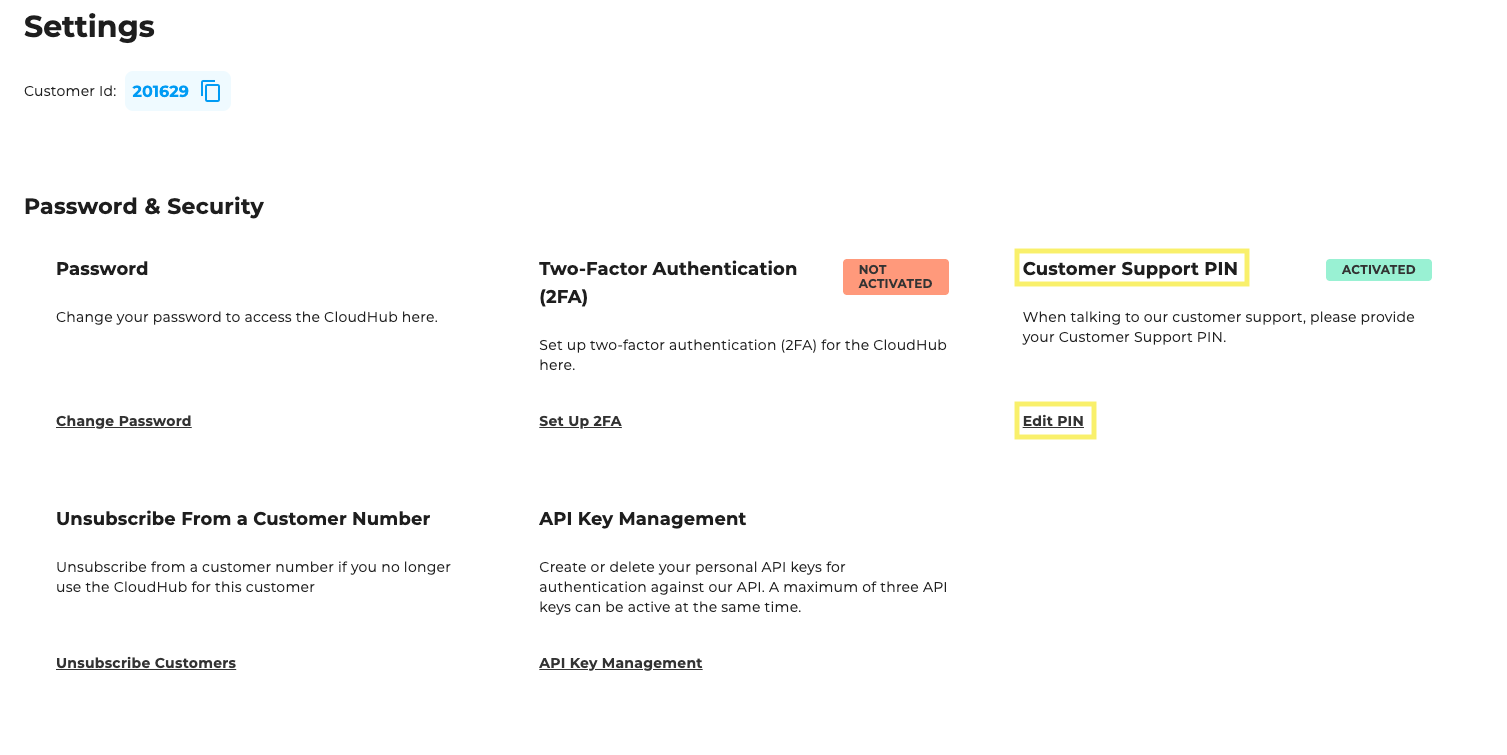This screenshot has width=1507, height=755.
Task: Click the blue Customer Id chip
Action: coord(177,91)
